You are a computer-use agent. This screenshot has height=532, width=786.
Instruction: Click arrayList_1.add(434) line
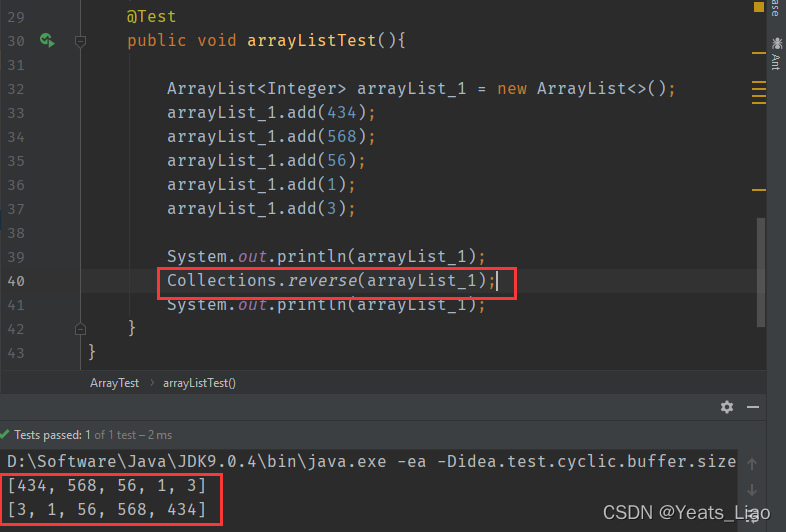[x=271, y=113]
